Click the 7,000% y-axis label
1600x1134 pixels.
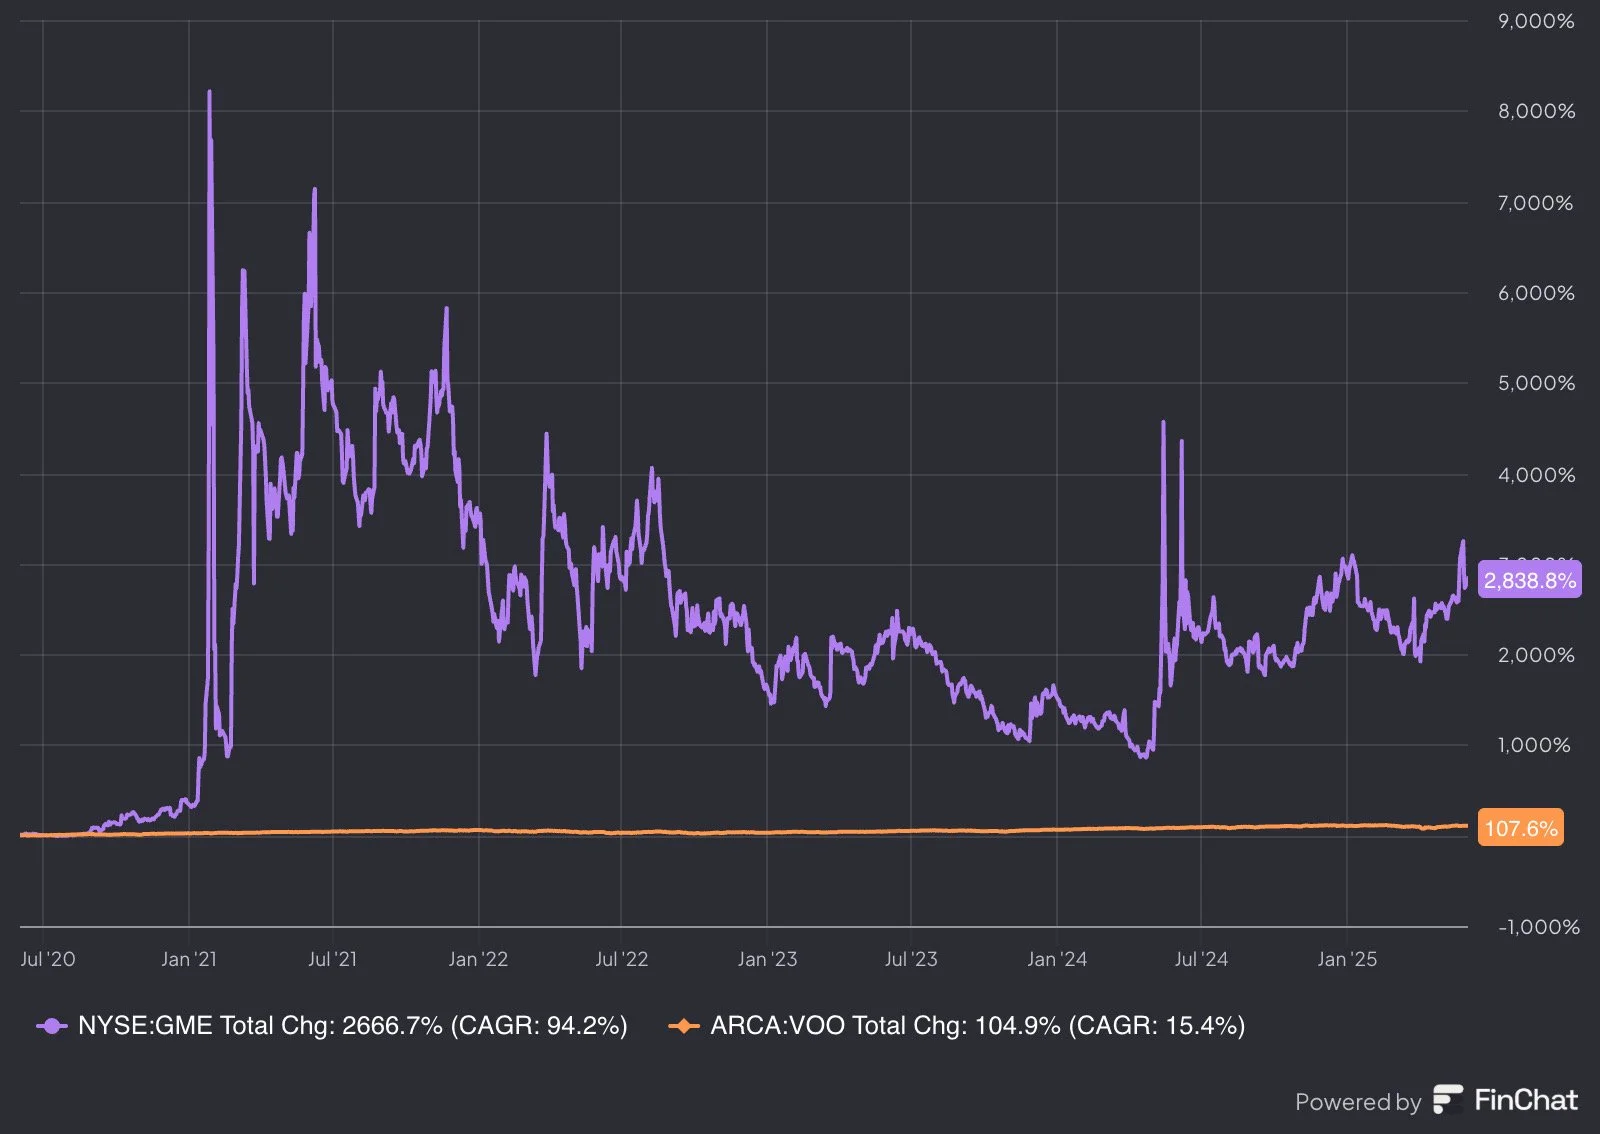click(1536, 203)
